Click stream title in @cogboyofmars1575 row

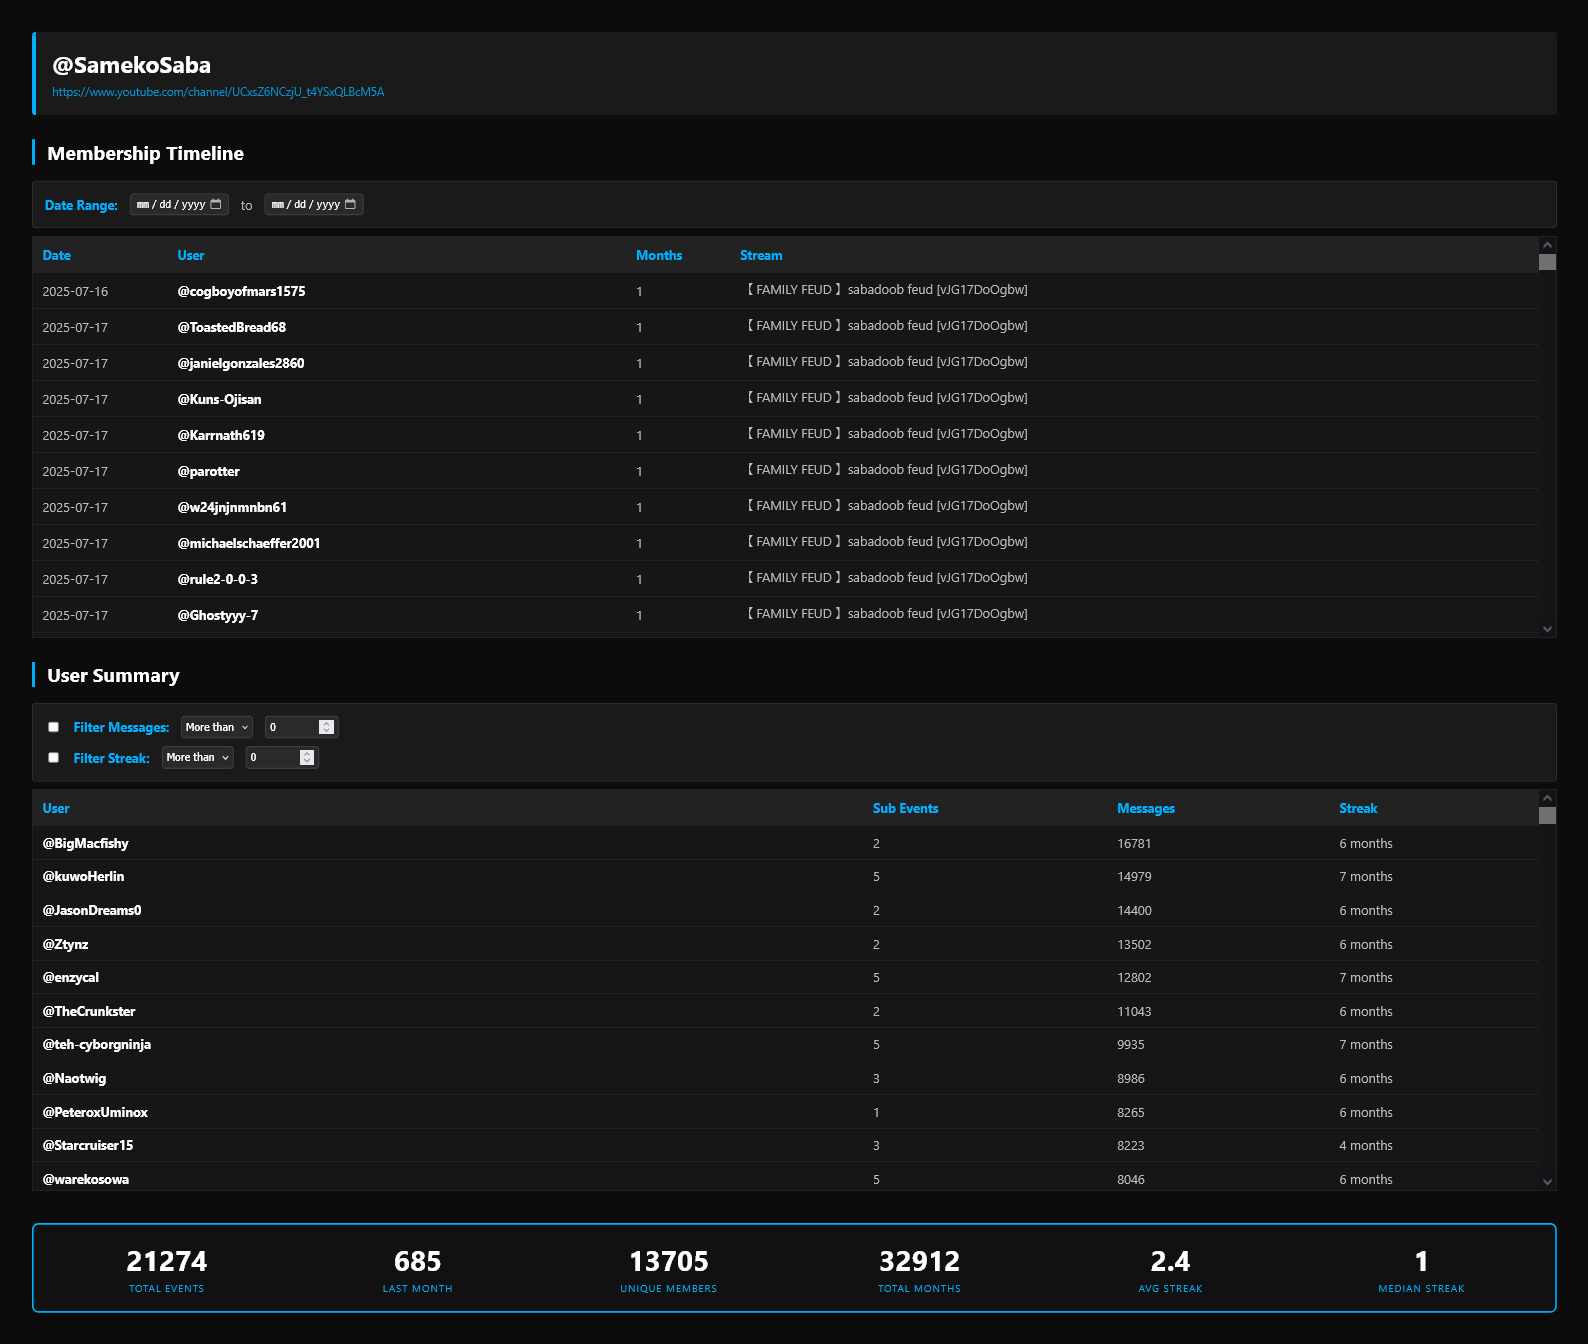pos(885,290)
